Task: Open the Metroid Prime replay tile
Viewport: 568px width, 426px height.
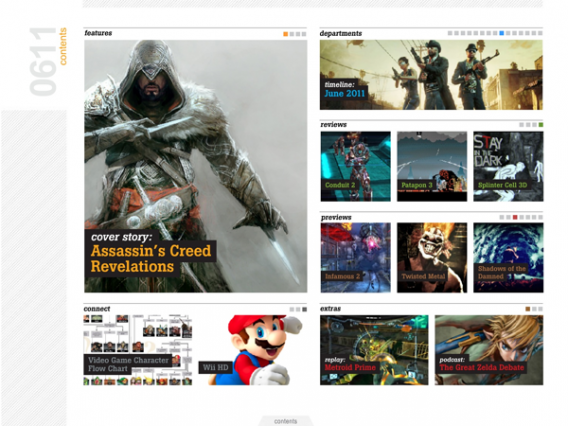Action: (374, 350)
